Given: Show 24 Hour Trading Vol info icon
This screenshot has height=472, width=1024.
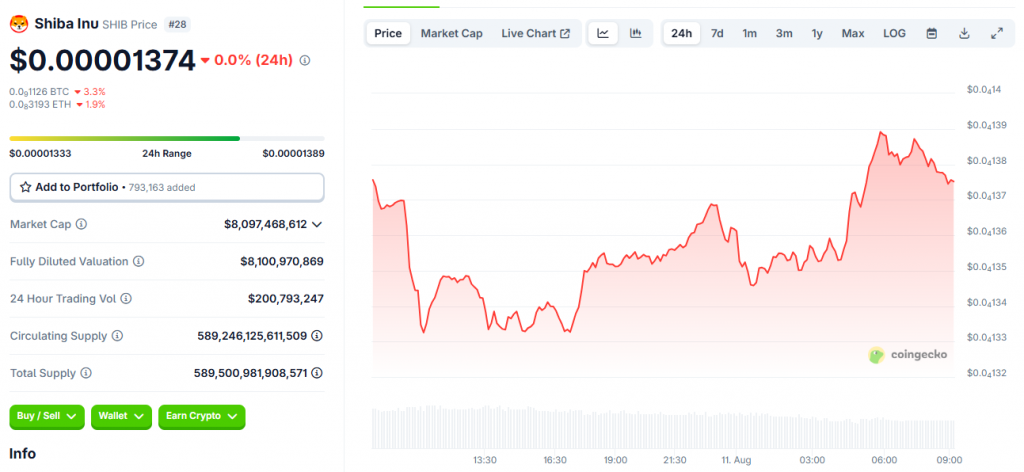Looking at the screenshot, I should click(x=126, y=298).
